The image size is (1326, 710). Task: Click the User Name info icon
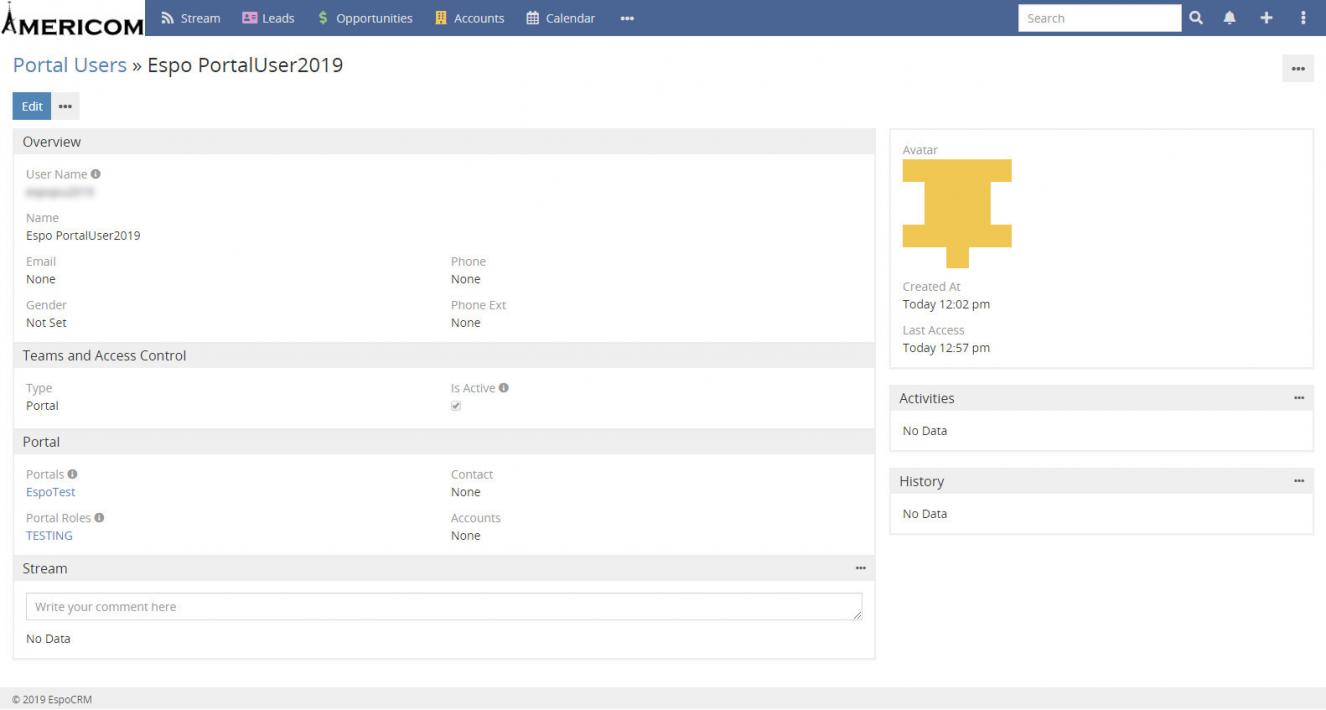[x=96, y=174]
